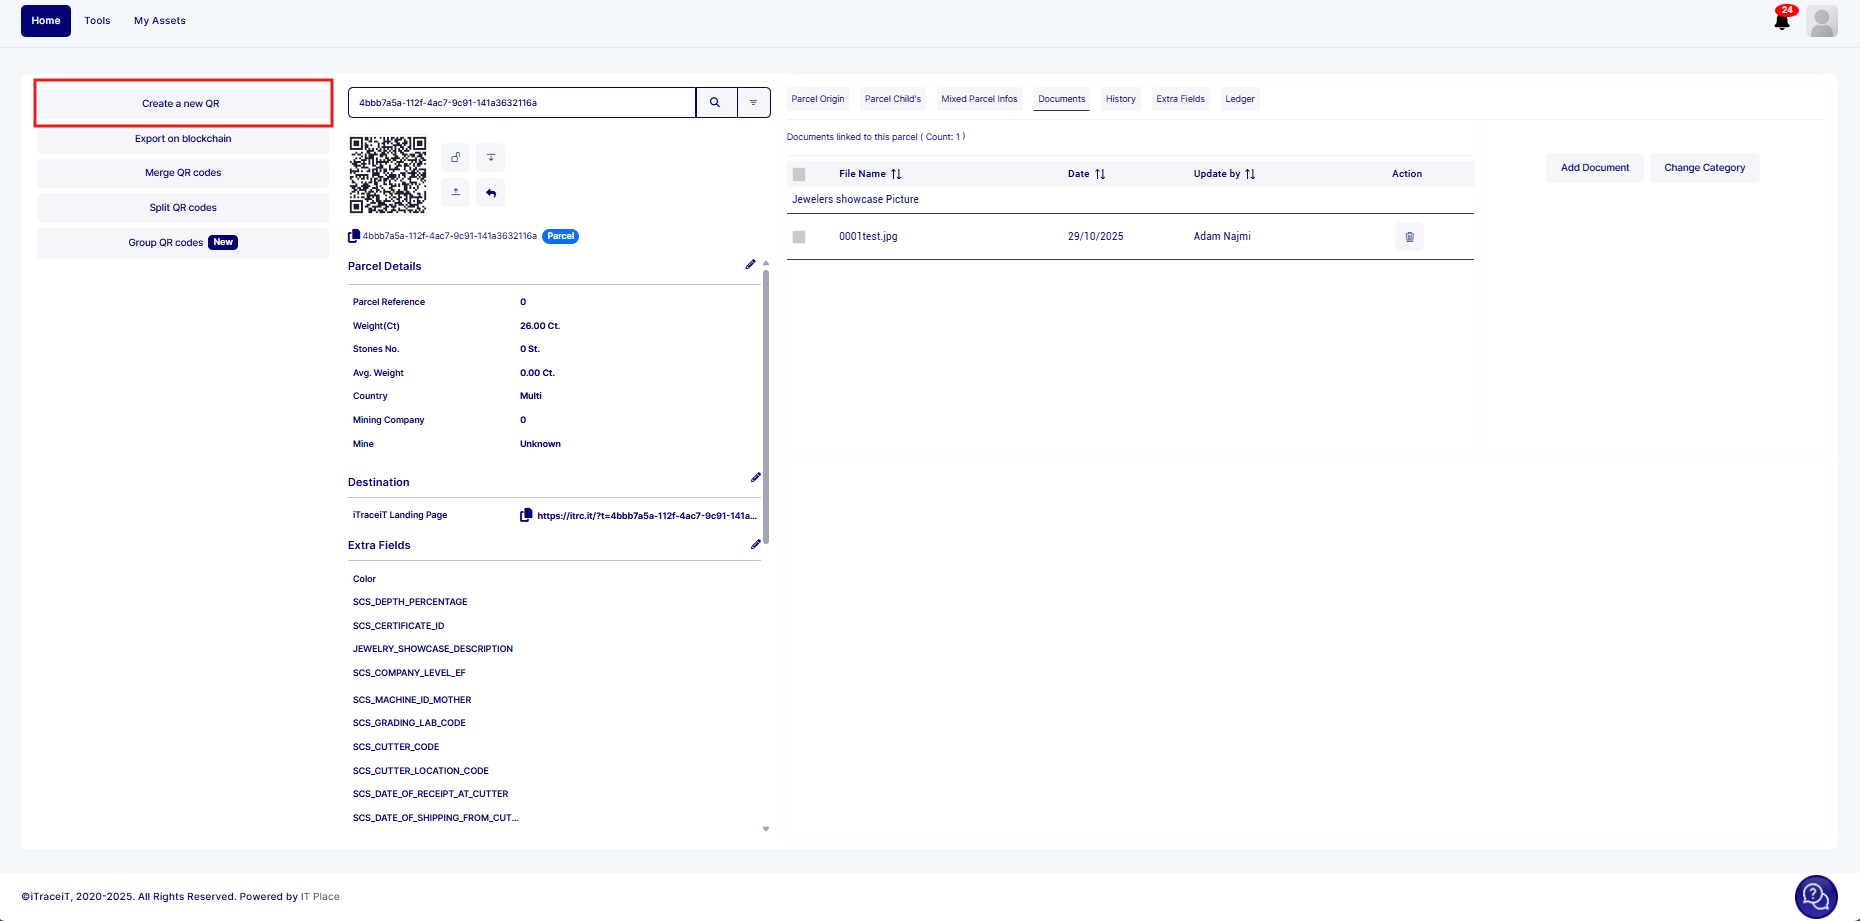The width and height of the screenshot is (1860, 921).
Task: Click the search magnifier icon
Action: point(715,102)
